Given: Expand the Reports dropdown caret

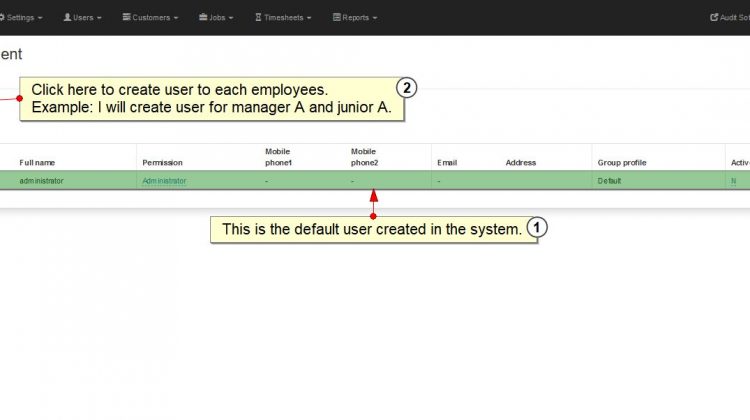Looking at the screenshot, I should [375, 18].
